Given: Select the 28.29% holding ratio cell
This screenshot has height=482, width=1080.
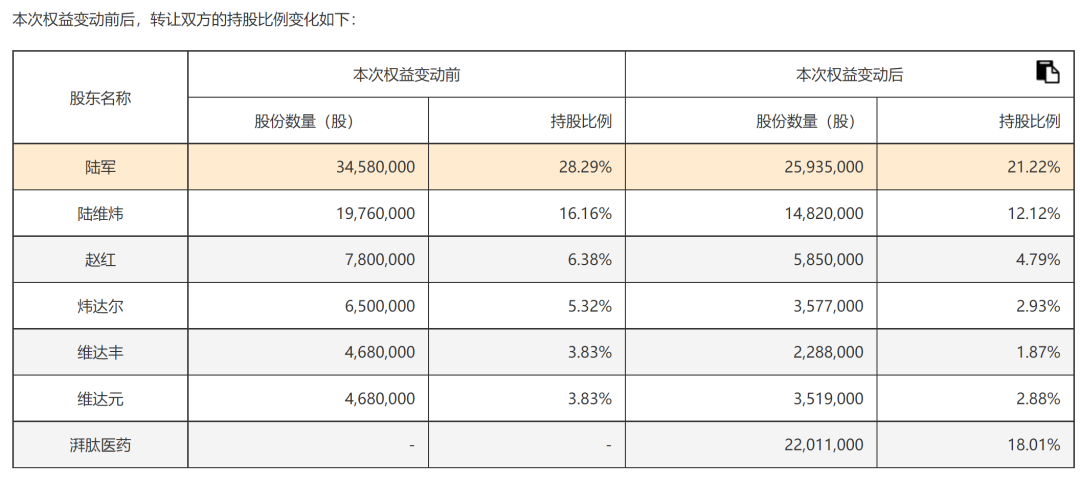Looking at the screenshot, I should [527, 167].
